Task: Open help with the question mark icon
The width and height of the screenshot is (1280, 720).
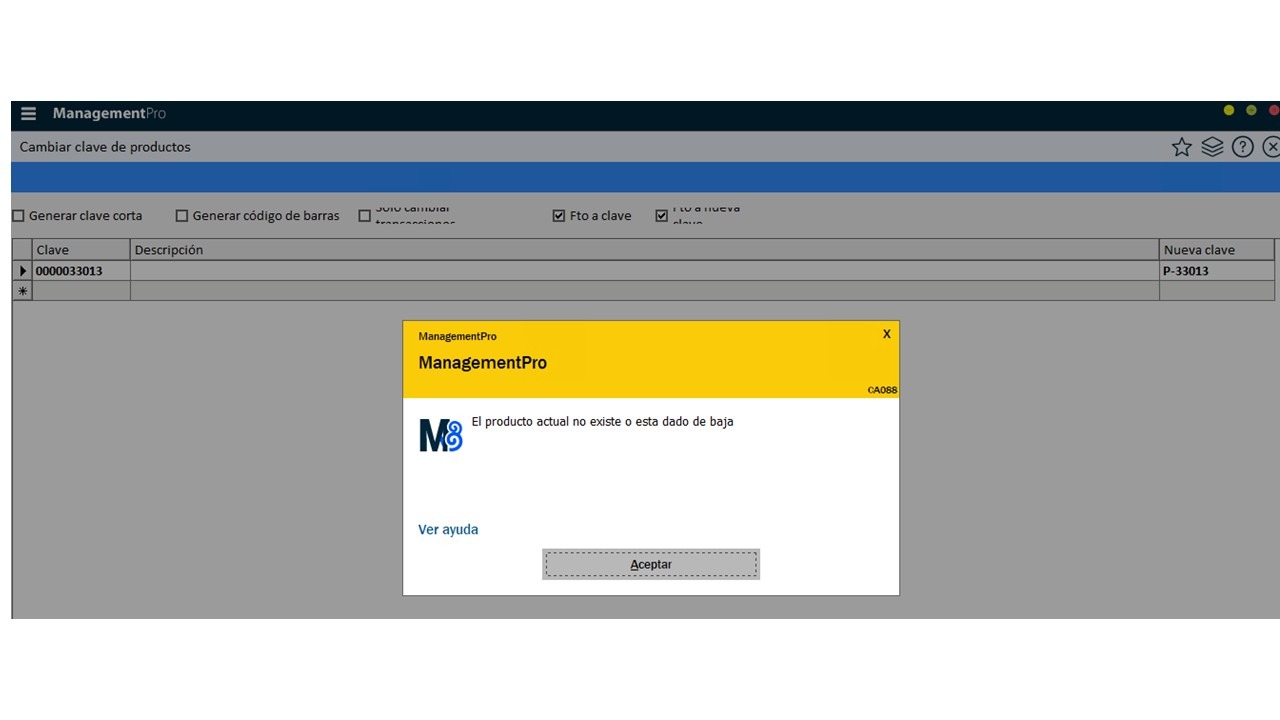Action: click(x=1242, y=148)
